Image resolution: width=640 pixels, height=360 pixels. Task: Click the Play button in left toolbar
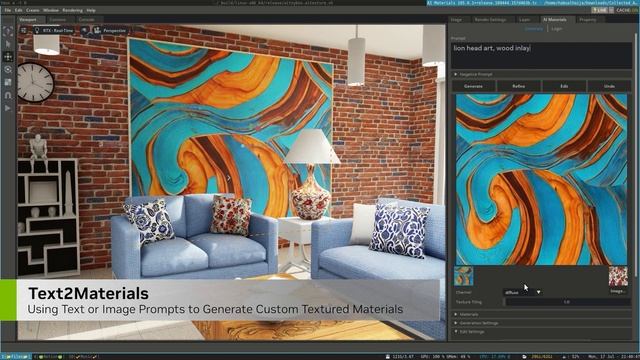point(8,108)
